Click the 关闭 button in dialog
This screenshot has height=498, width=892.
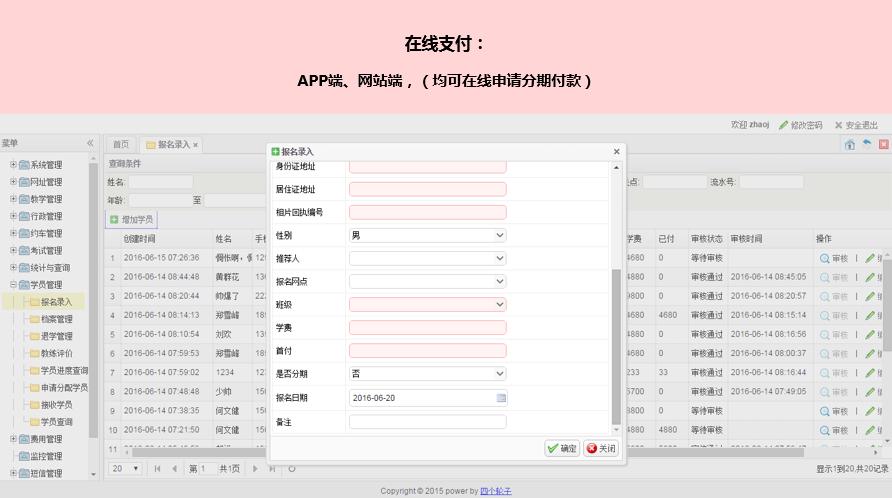click(601, 448)
